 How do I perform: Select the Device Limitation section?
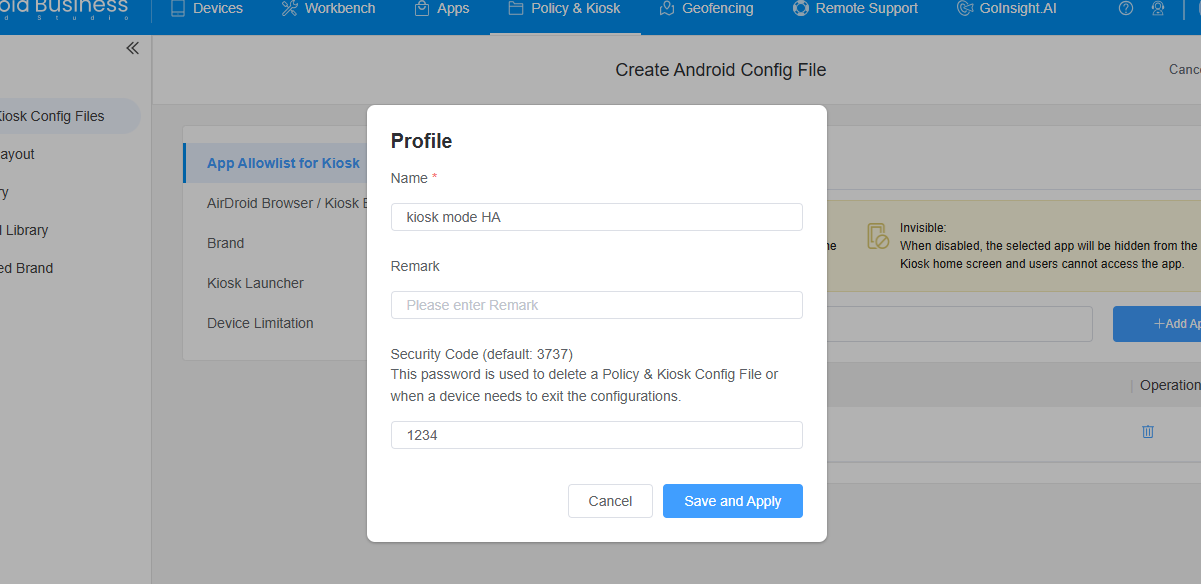point(259,322)
